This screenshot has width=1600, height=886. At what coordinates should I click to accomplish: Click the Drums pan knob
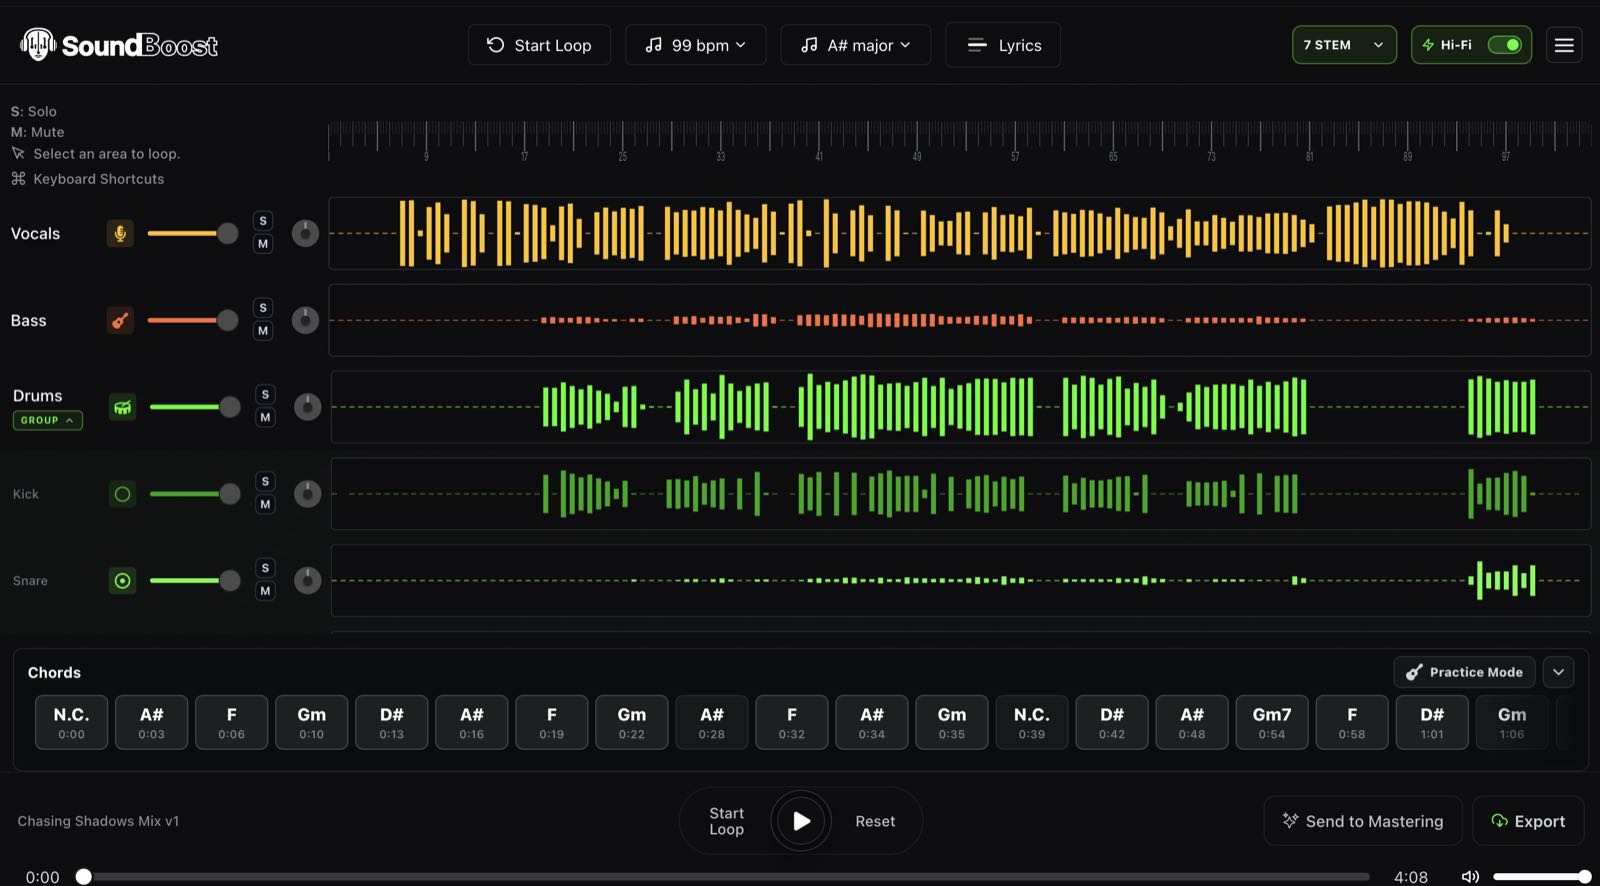[x=307, y=407]
